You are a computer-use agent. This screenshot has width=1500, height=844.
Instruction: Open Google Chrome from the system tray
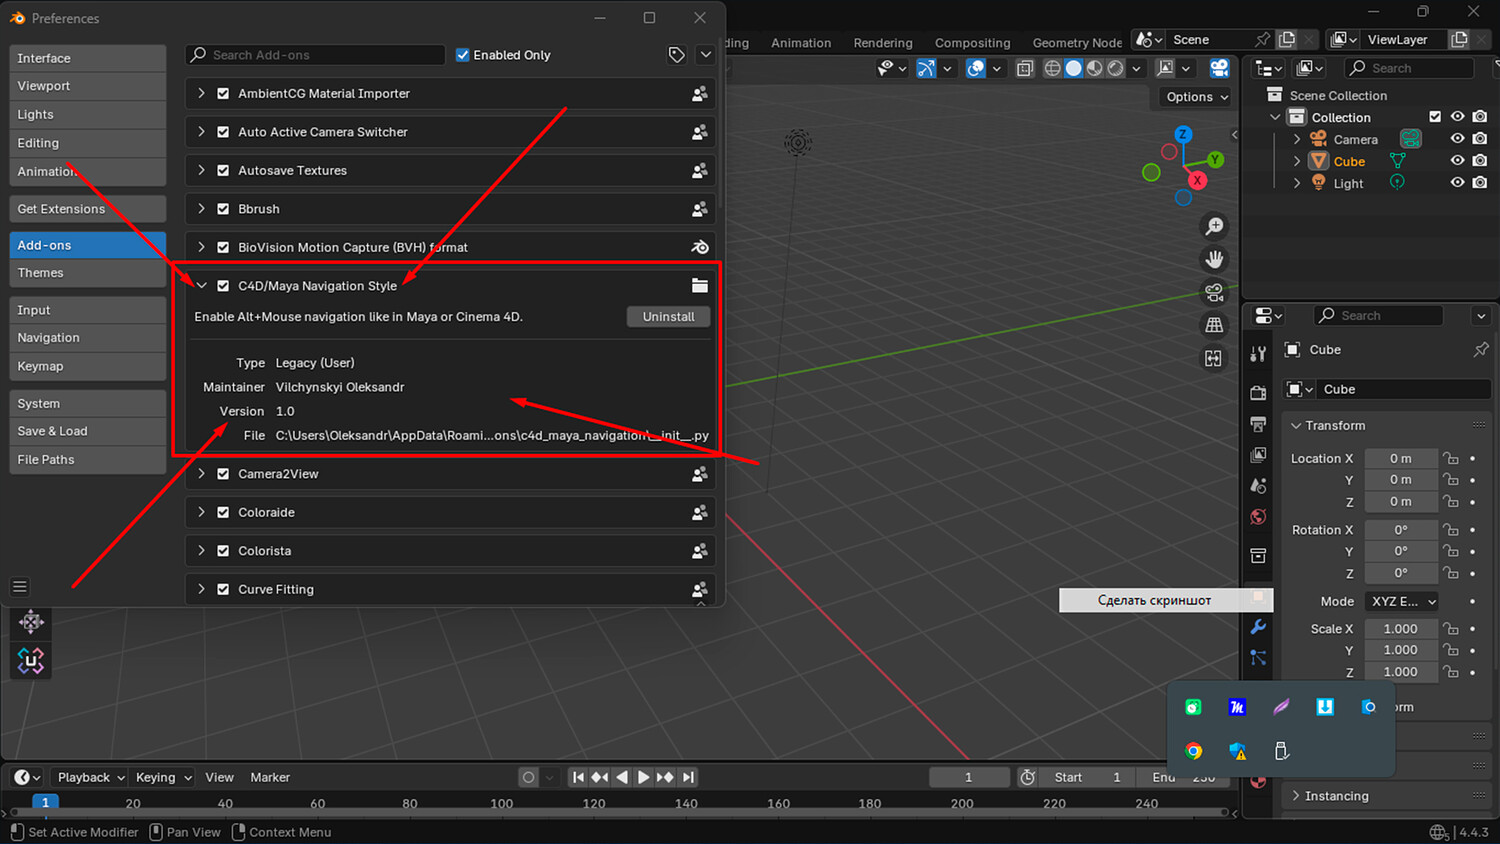(x=1193, y=751)
